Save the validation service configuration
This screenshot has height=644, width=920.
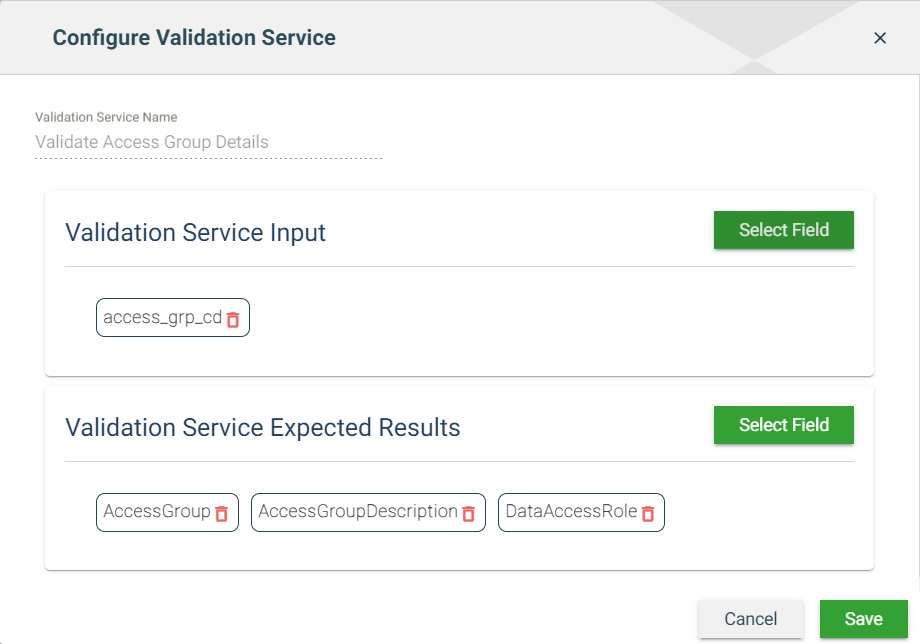tap(863, 619)
